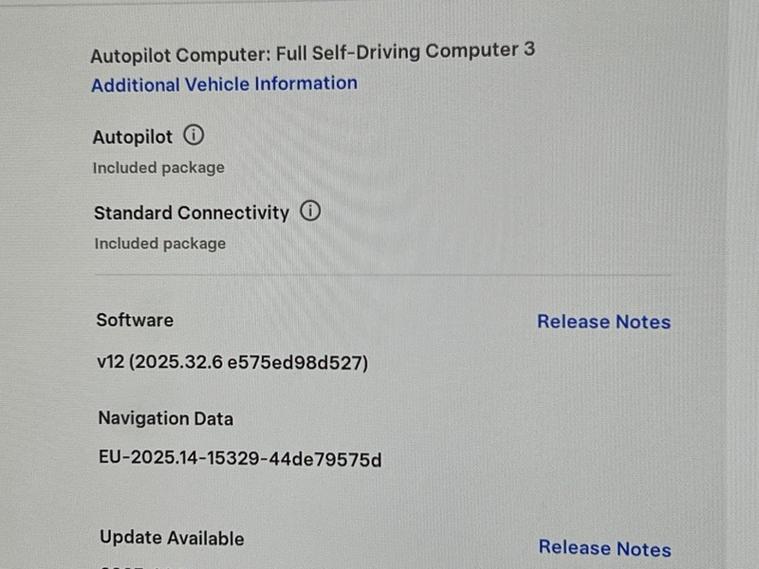
Task: Click the Navigation Data label
Action: (x=166, y=419)
